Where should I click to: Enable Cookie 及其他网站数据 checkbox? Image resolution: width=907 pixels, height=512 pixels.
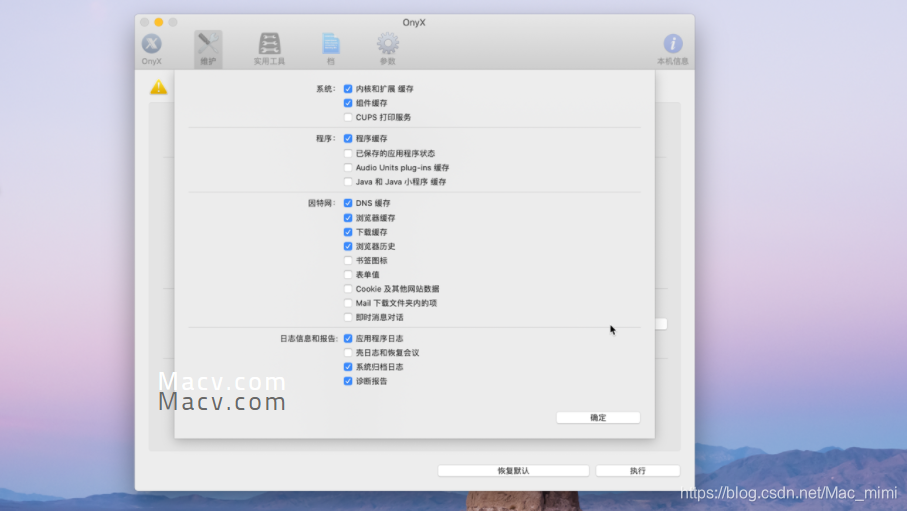click(x=348, y=289)
